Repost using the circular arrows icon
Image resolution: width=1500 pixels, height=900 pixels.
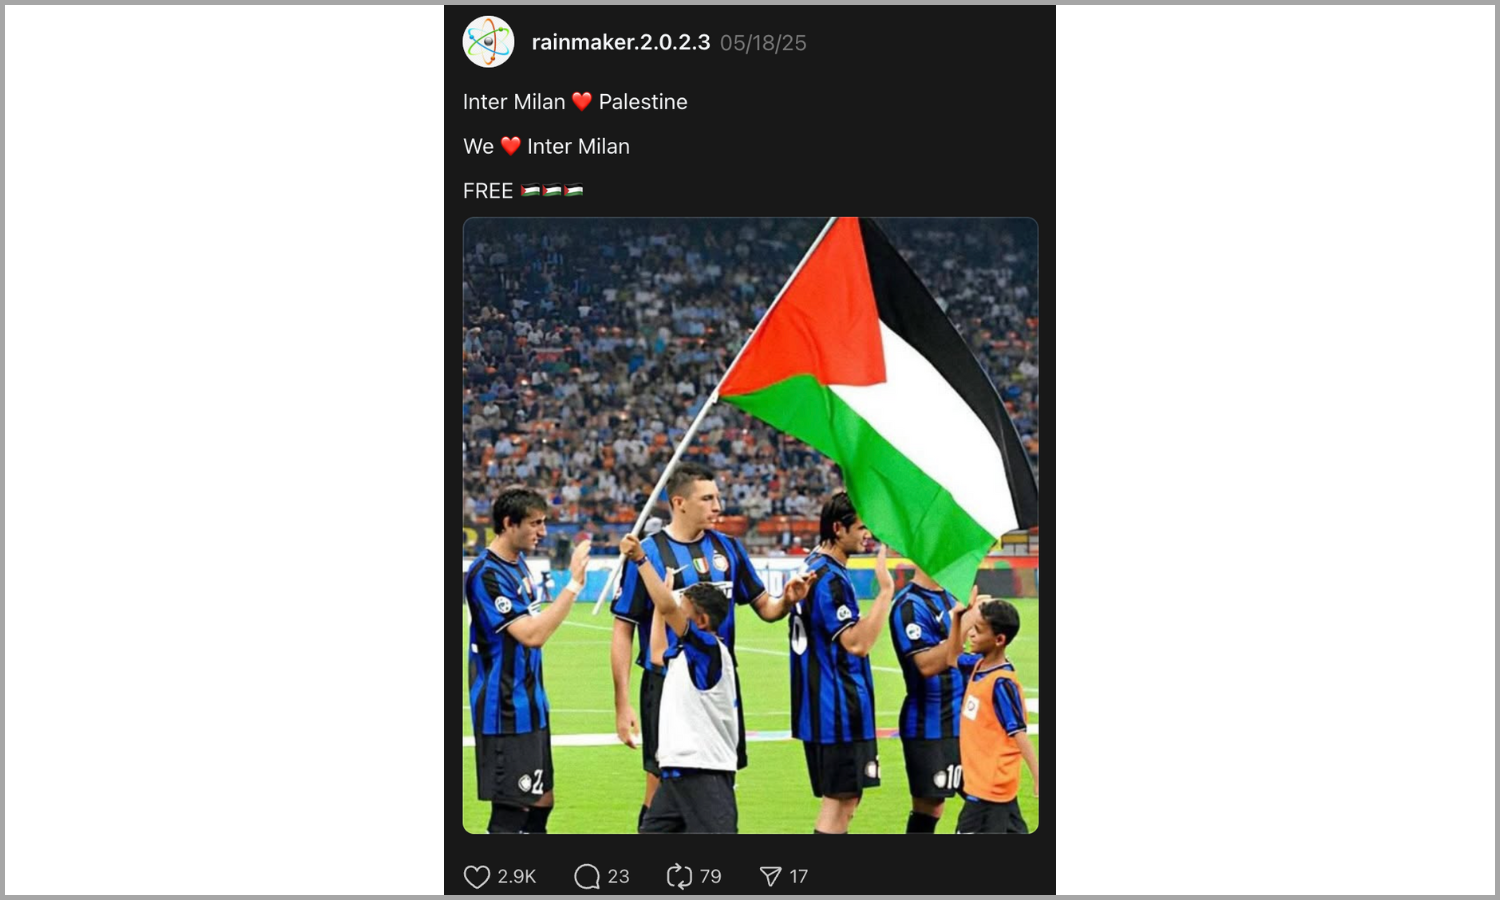click(679, 877)
